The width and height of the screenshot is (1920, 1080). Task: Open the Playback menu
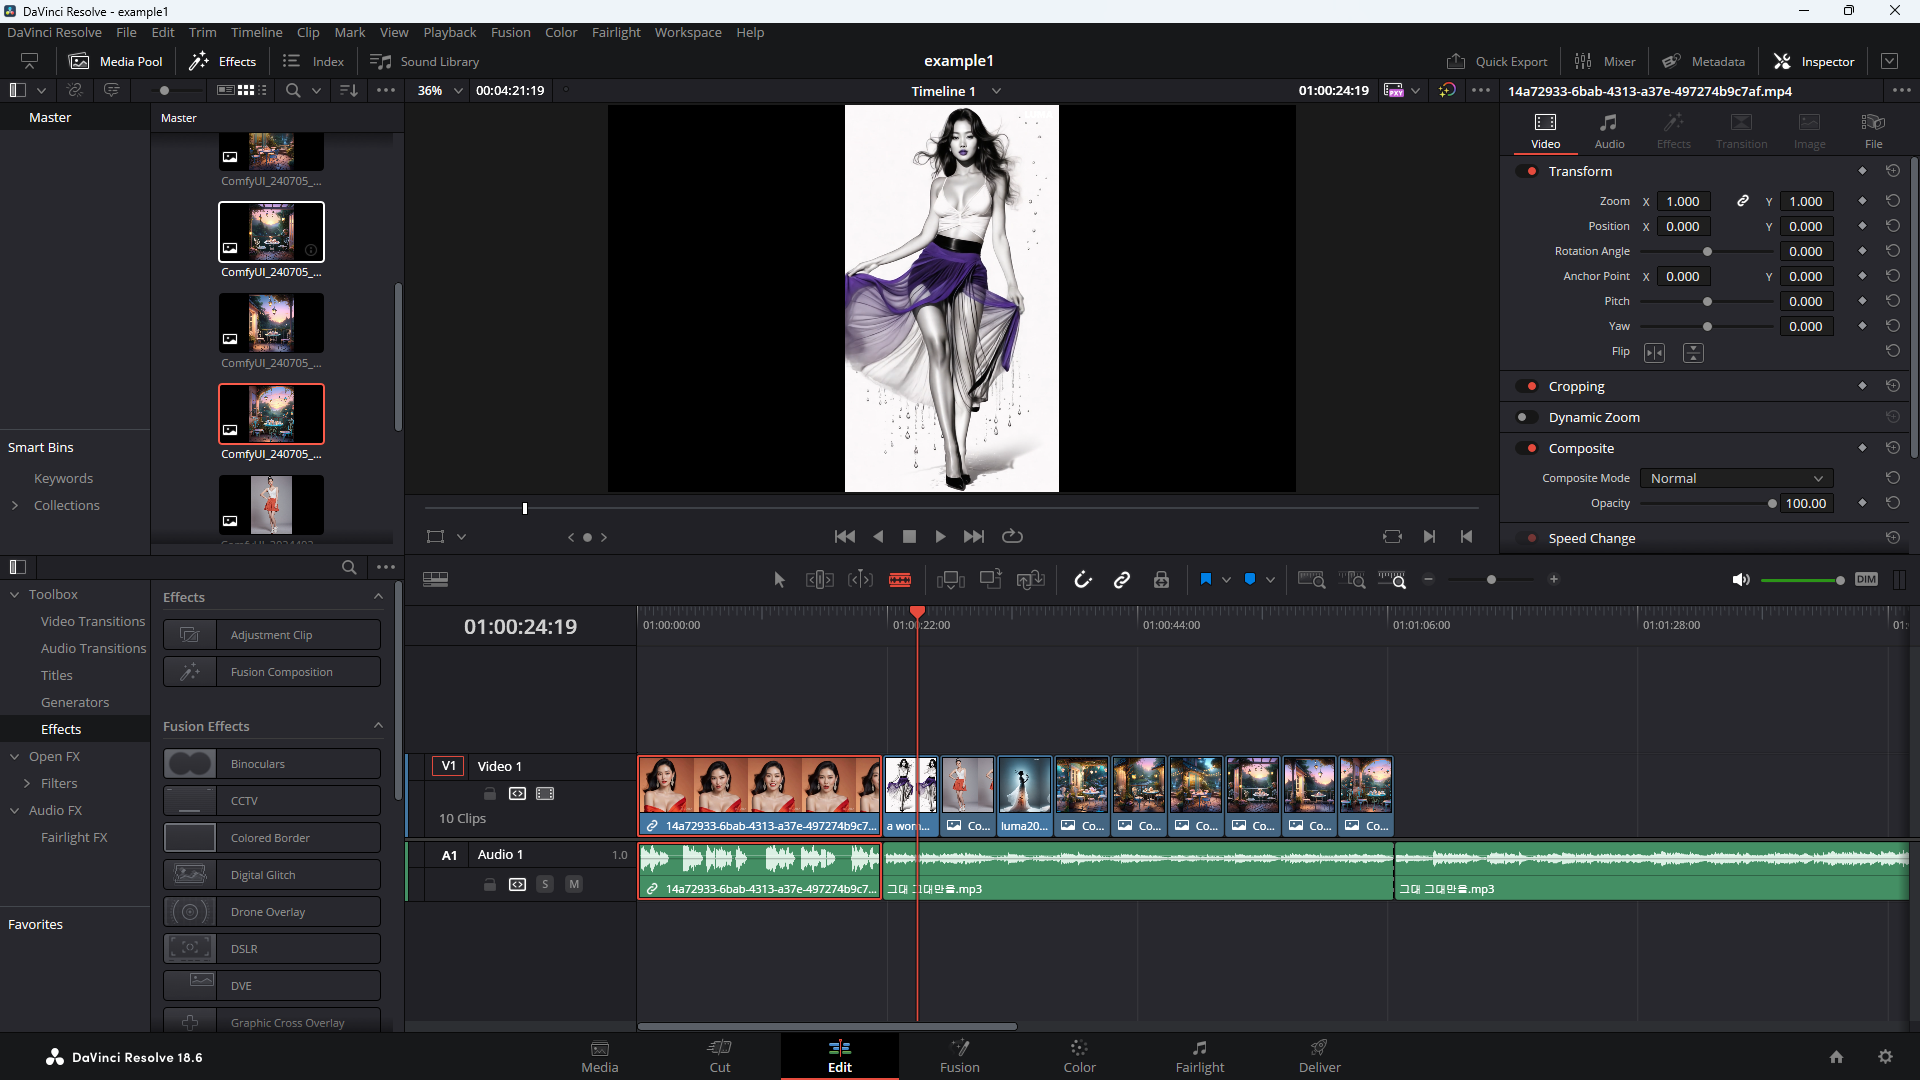[449, 32]
